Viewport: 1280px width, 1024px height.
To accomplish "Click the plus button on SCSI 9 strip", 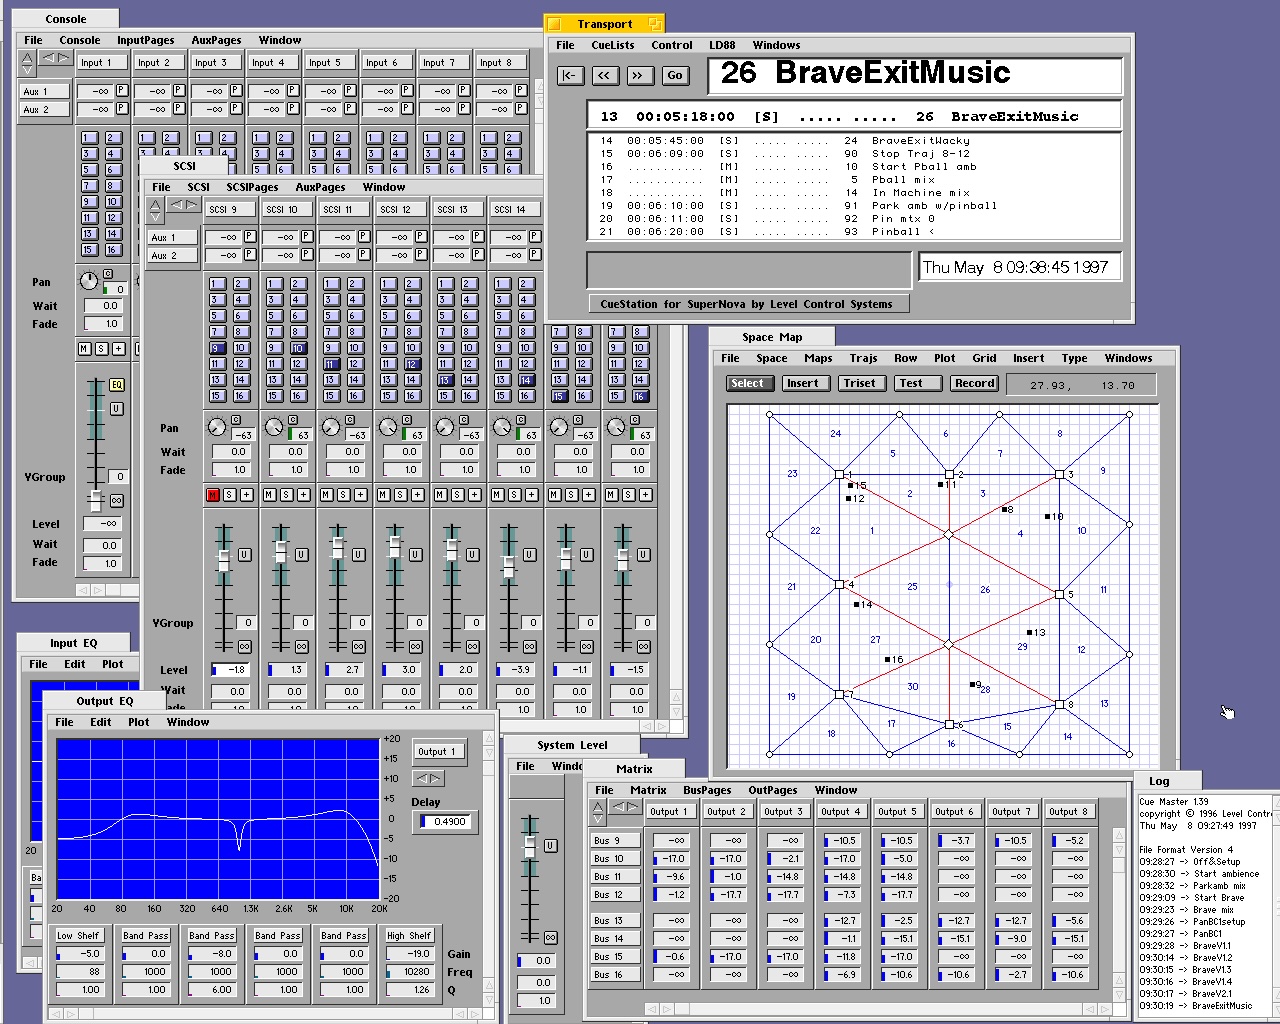I will [x=246, y=495].
